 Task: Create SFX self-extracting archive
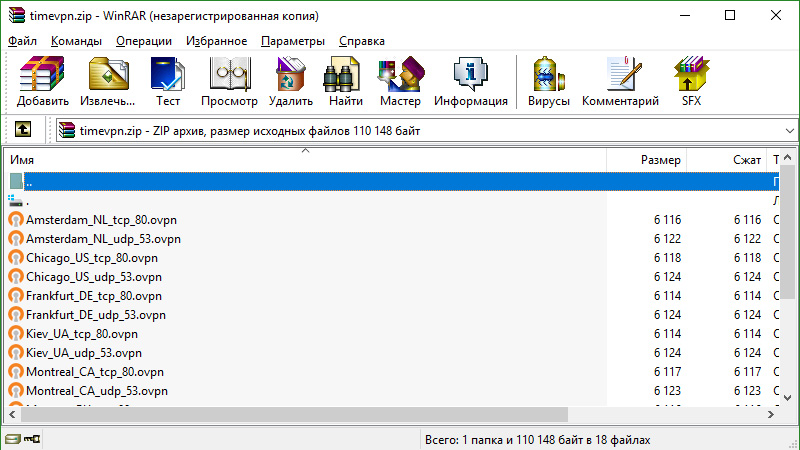(691, 81)
